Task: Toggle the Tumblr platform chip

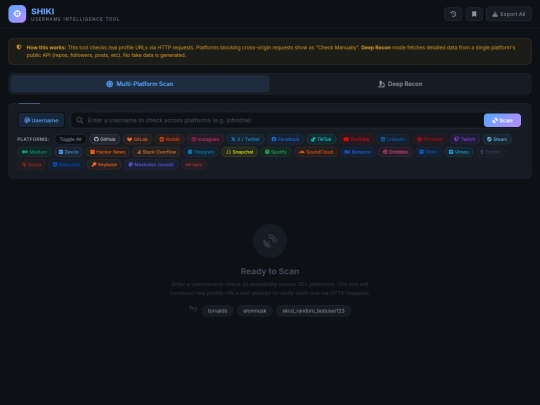Action: (490, 152)
